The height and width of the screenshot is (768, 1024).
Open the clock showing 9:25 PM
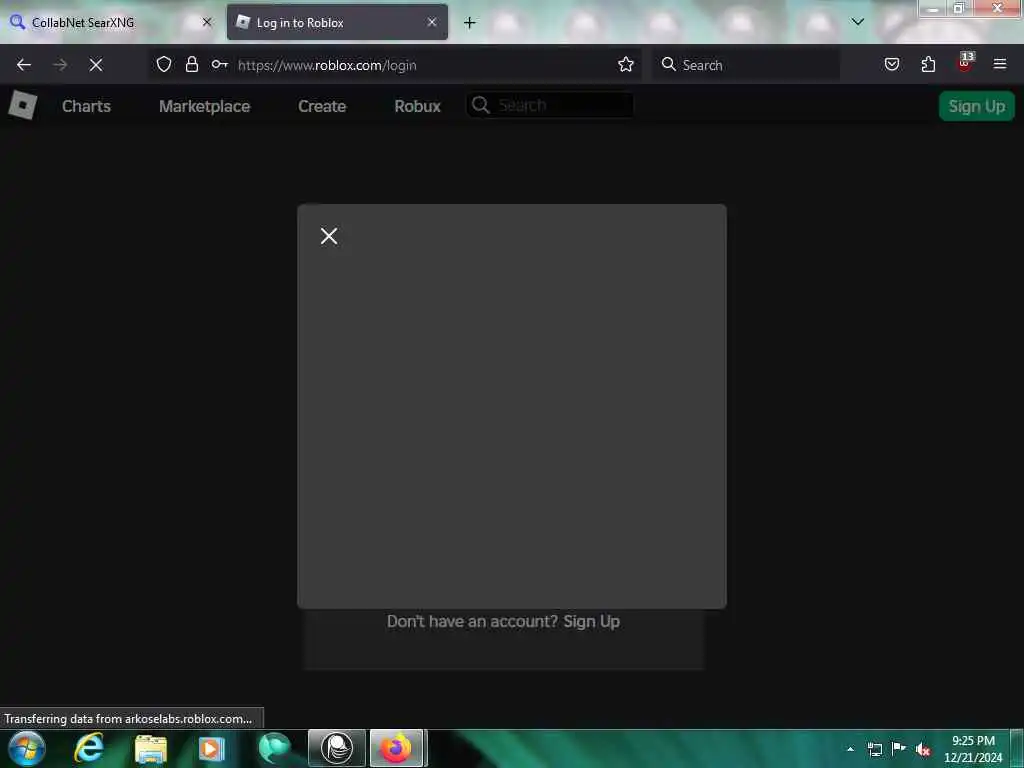(x=972, y=749)
